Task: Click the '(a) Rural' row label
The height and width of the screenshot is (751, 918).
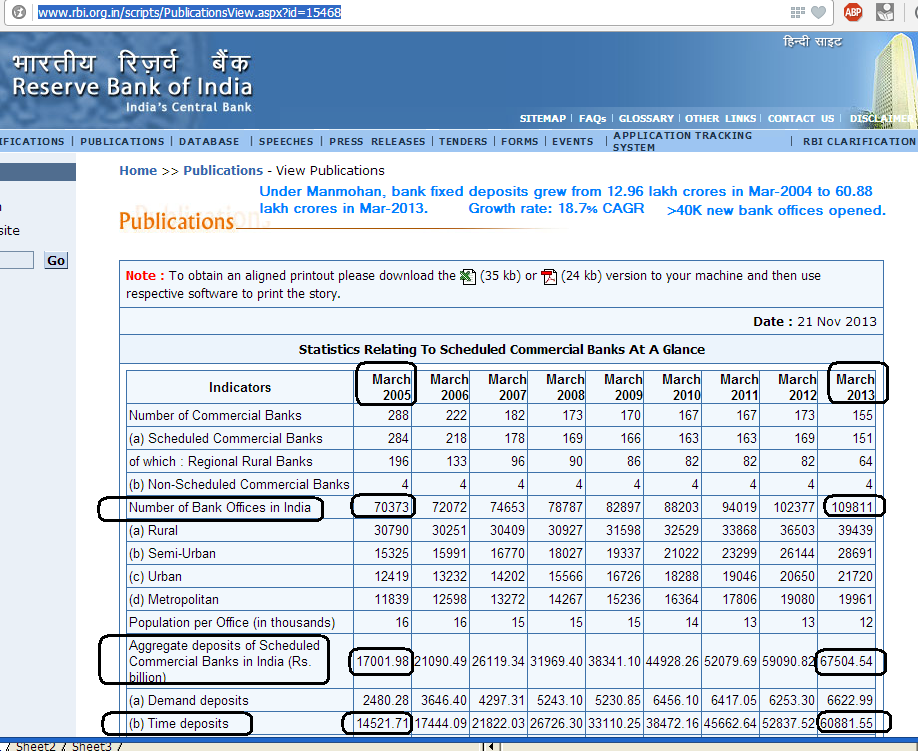Action: 153,530
